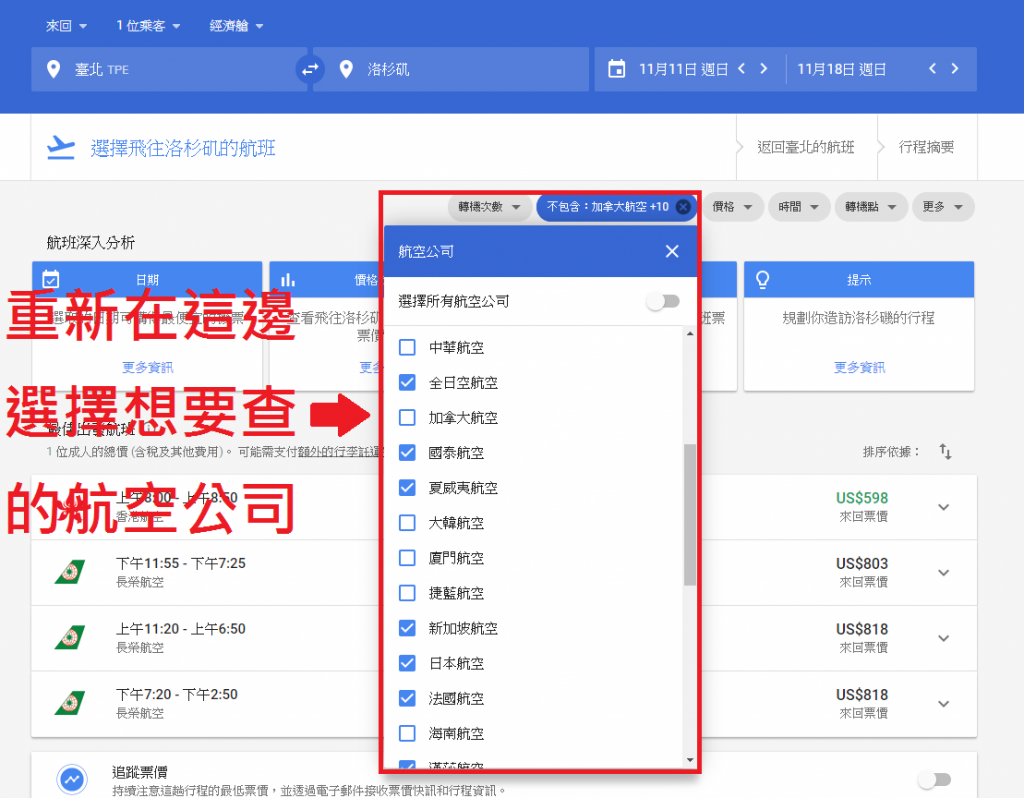This screenshot has width=1024, height=798.
Task: Check the 廈門航空 checkbox
Action: [407, 558]
